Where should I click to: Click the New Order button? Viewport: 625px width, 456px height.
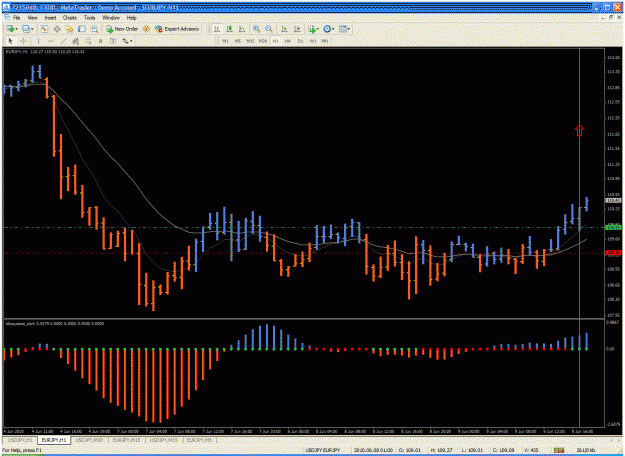click(122, 29)
